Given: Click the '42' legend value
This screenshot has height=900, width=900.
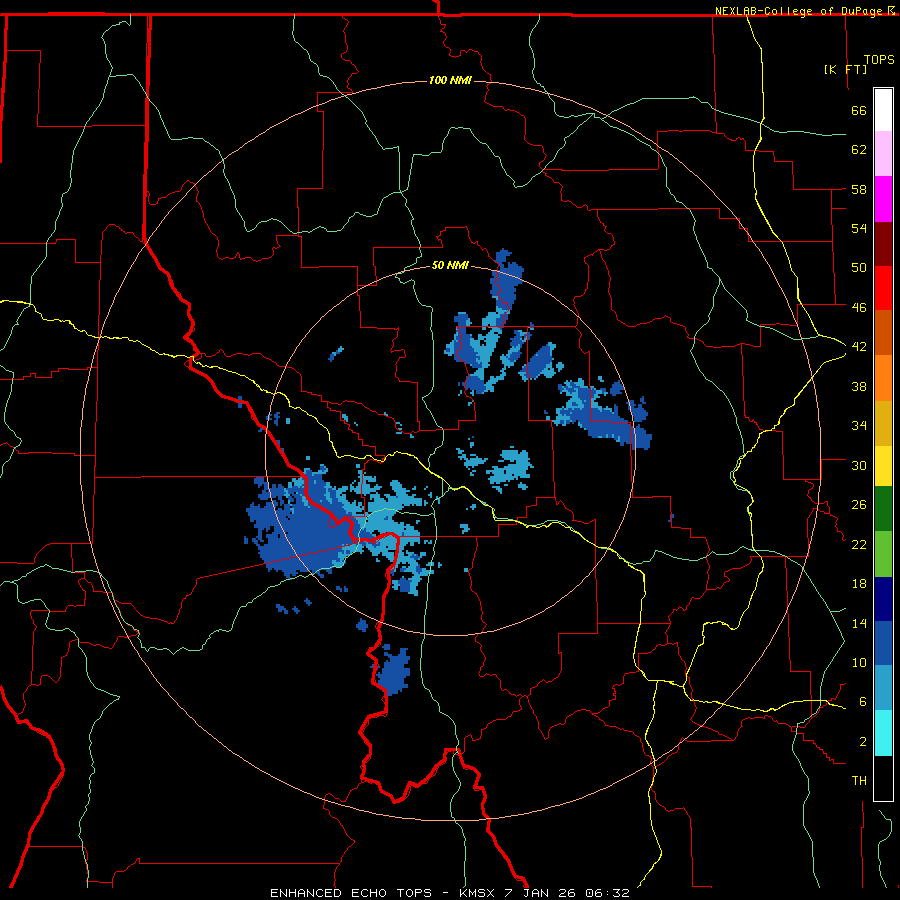Looking at the screenshot, I should tap(859, 347).
